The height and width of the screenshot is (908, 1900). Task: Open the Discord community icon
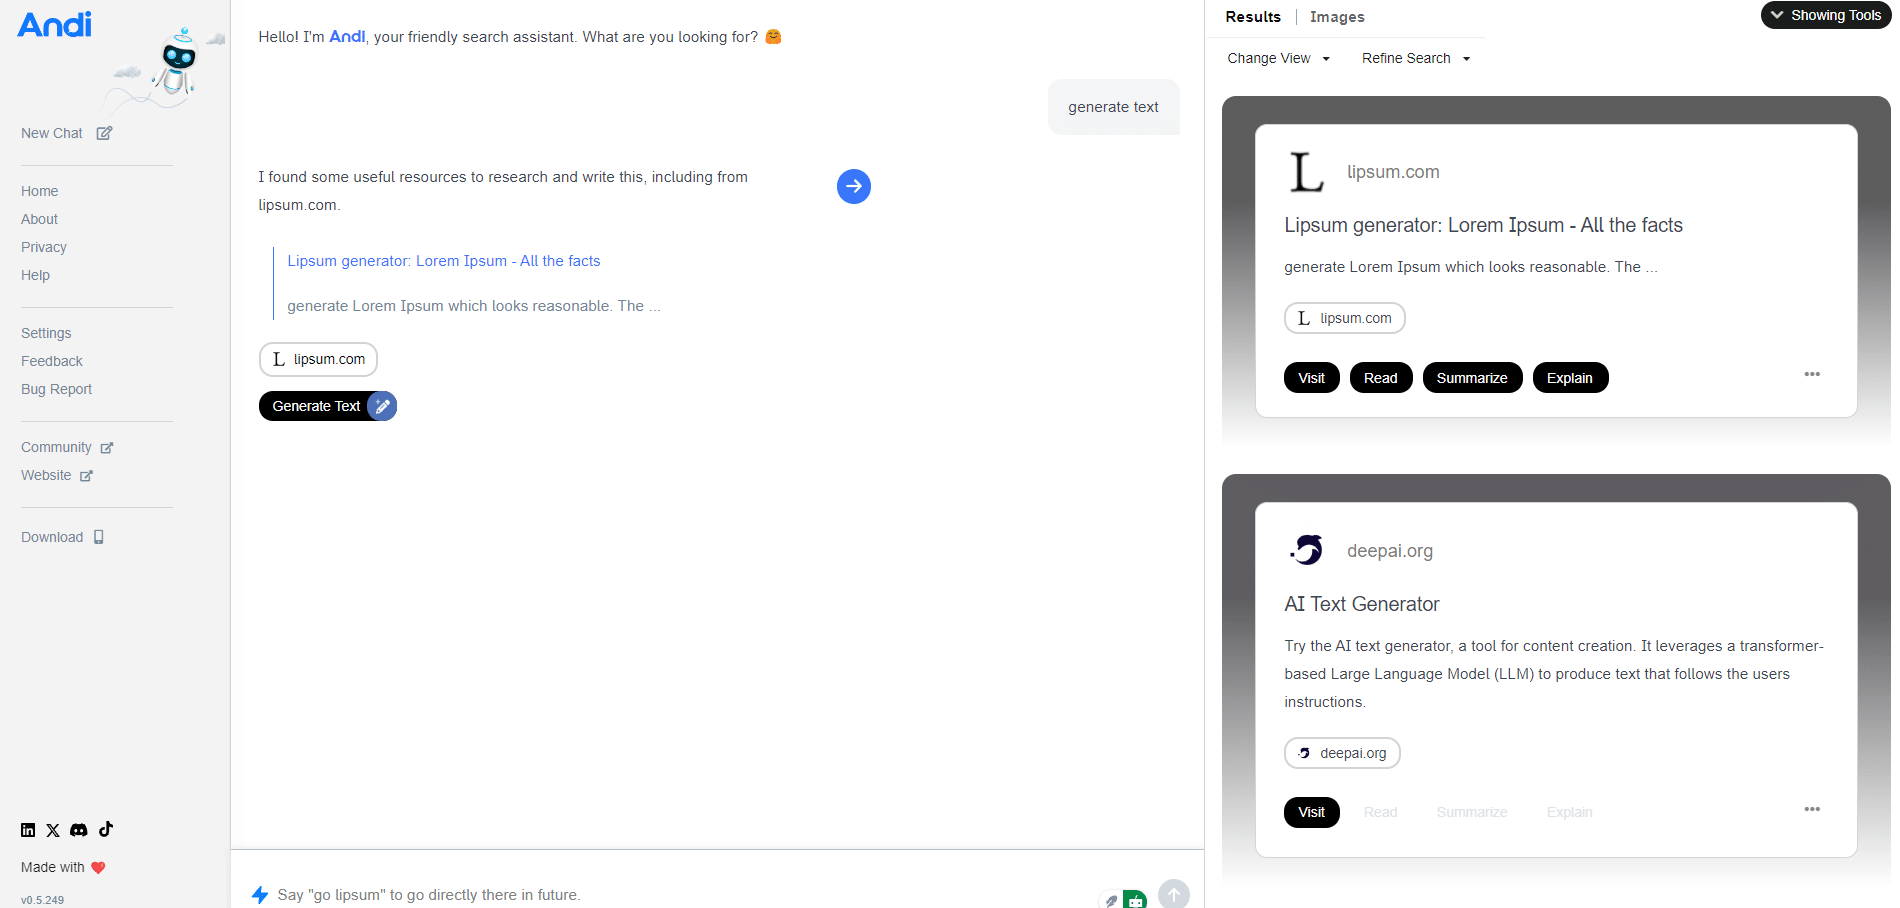[79, 830]
